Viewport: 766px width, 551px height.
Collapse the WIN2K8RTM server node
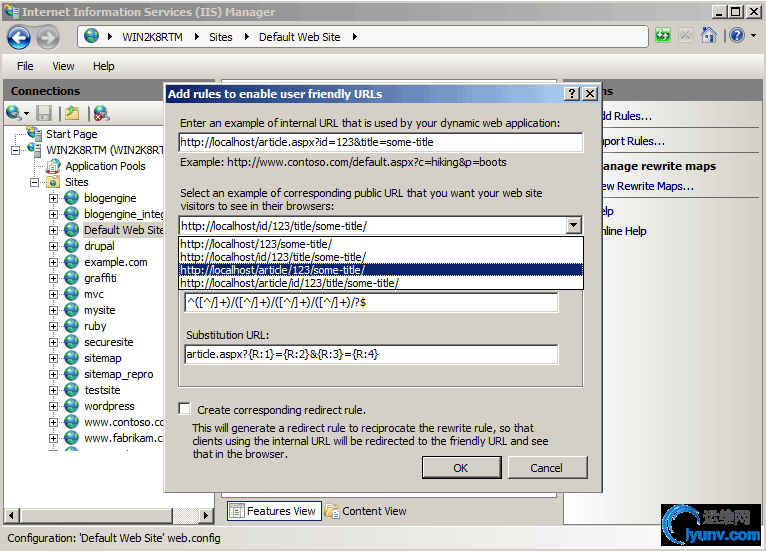(15, 150)
